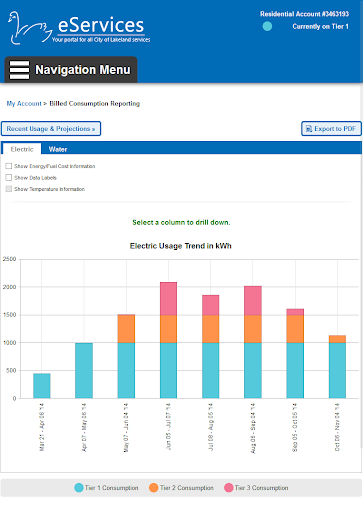Image resolution: width=363 pixels, height=512 pixels.
Task: Enable Show Energy/Fuel Cost Information checkbox
Action: 9,166
